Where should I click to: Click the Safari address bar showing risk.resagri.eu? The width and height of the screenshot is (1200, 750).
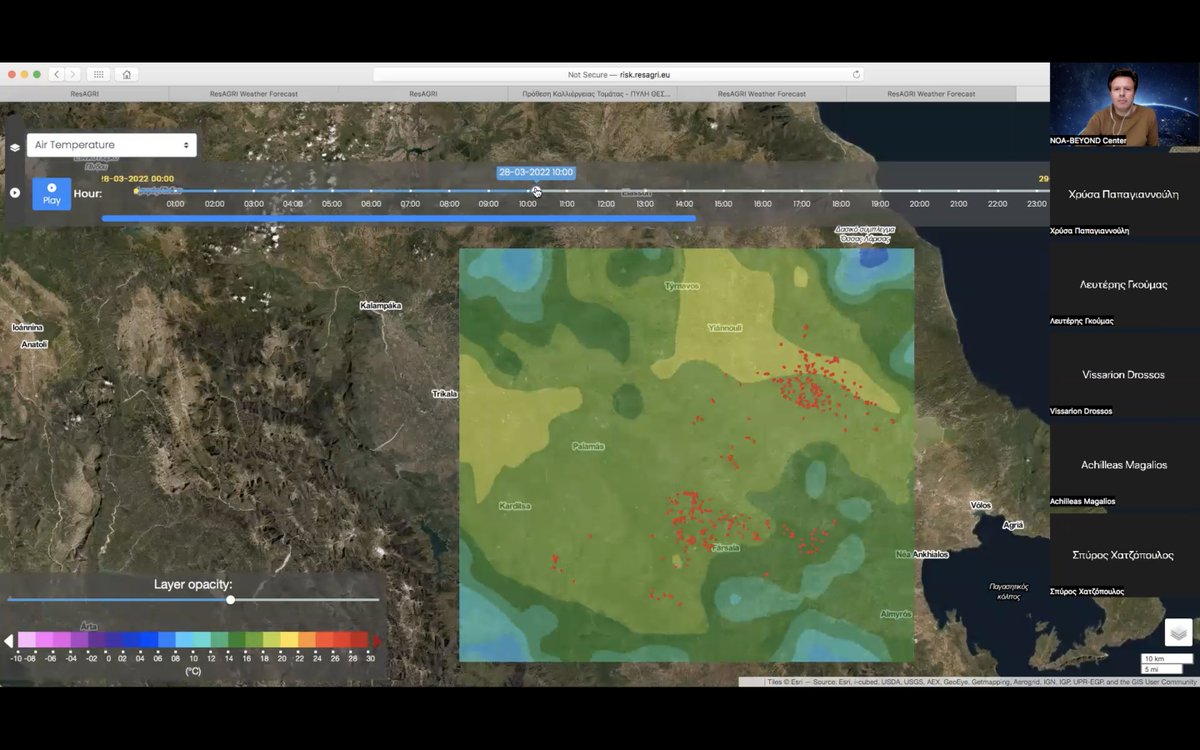[618, 74]
